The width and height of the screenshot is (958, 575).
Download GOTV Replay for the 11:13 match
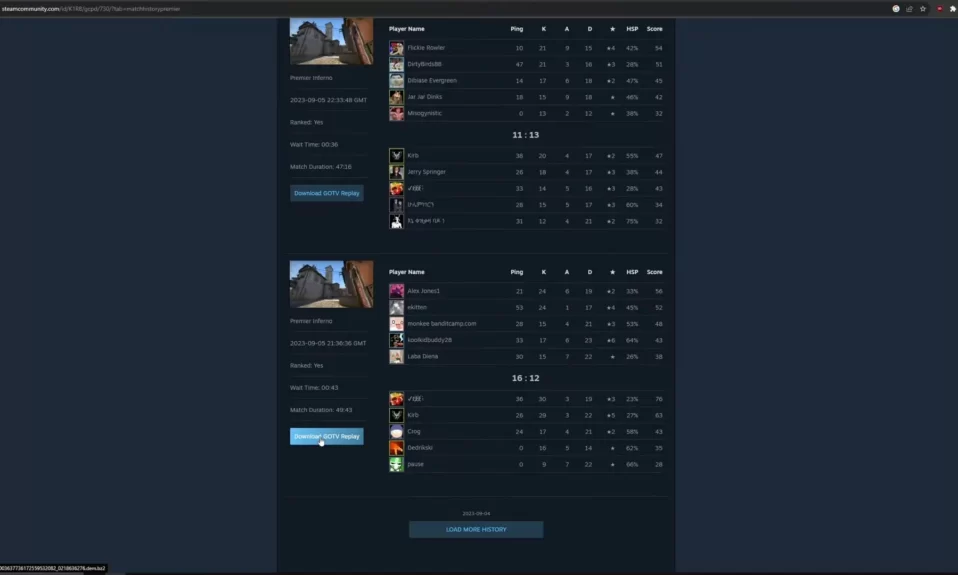tap(327, 193)
